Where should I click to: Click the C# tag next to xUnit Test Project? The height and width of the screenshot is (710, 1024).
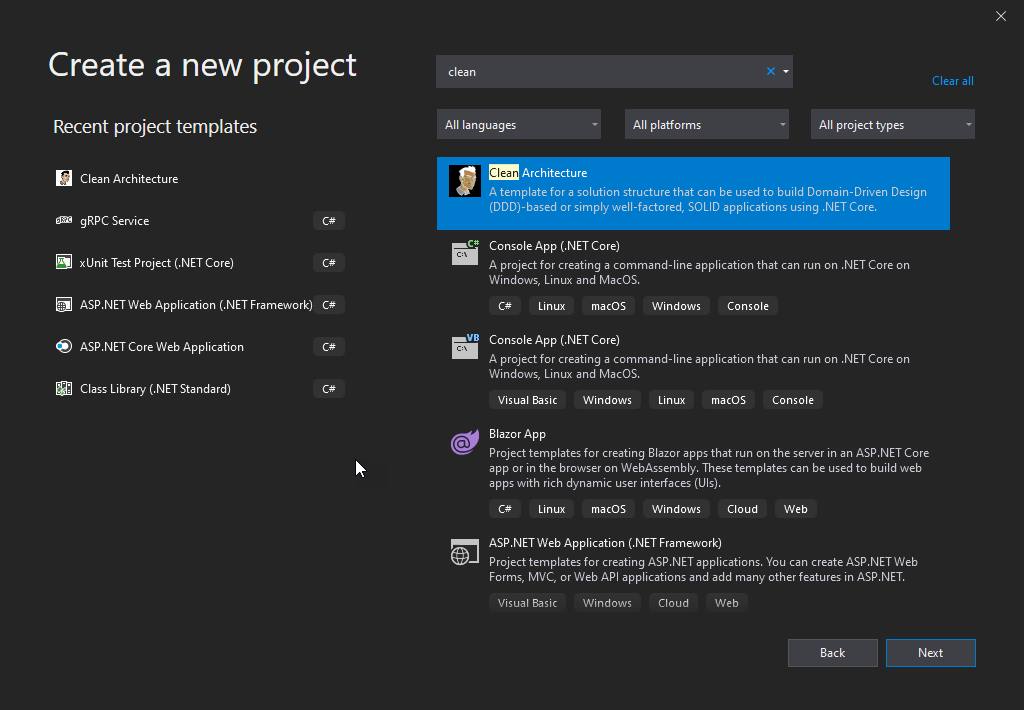tap(328, 263)
